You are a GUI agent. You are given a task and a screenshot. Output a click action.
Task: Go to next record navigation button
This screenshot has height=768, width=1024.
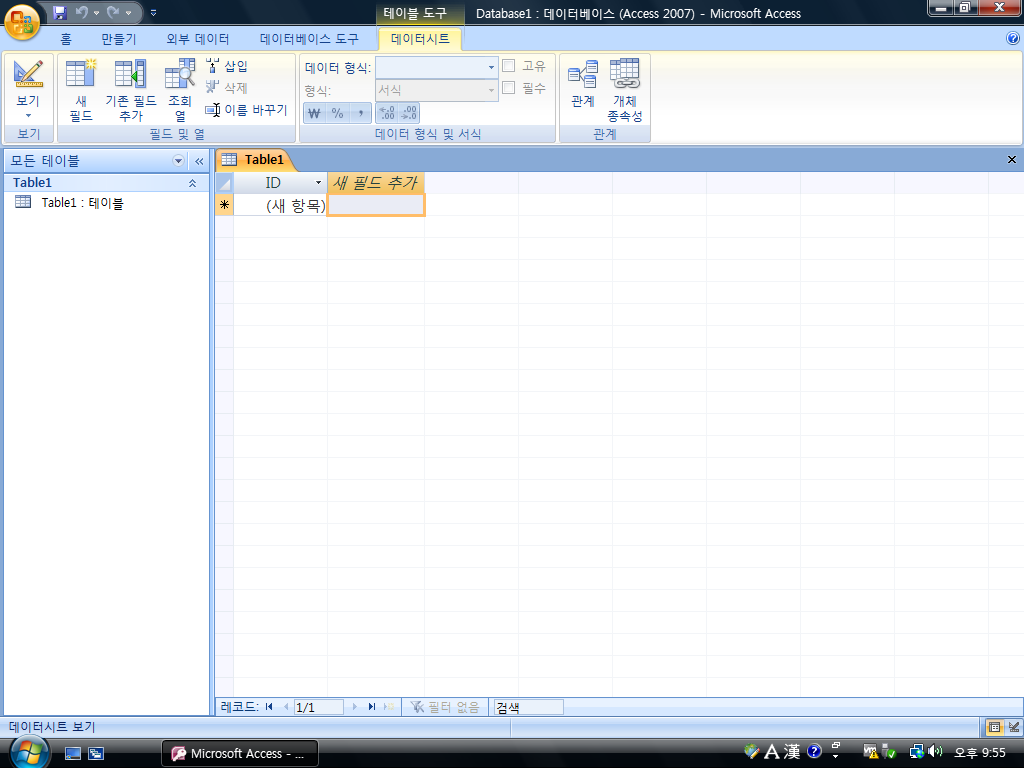[355, 707]
